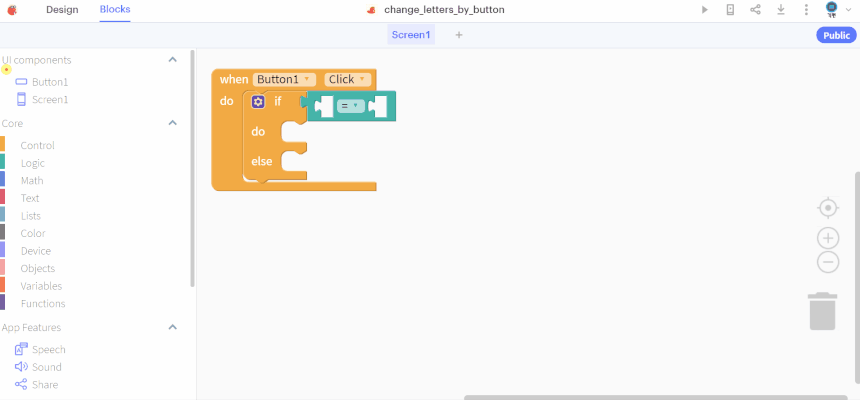Click the purple Functions color swatch
860x400 pixels.
(2, 302)
